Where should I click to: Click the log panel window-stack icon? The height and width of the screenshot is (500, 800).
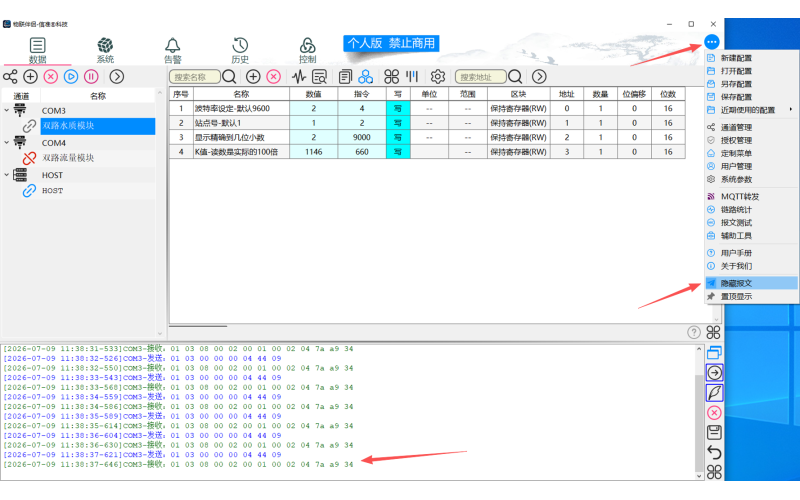click(x=714, y=353)
